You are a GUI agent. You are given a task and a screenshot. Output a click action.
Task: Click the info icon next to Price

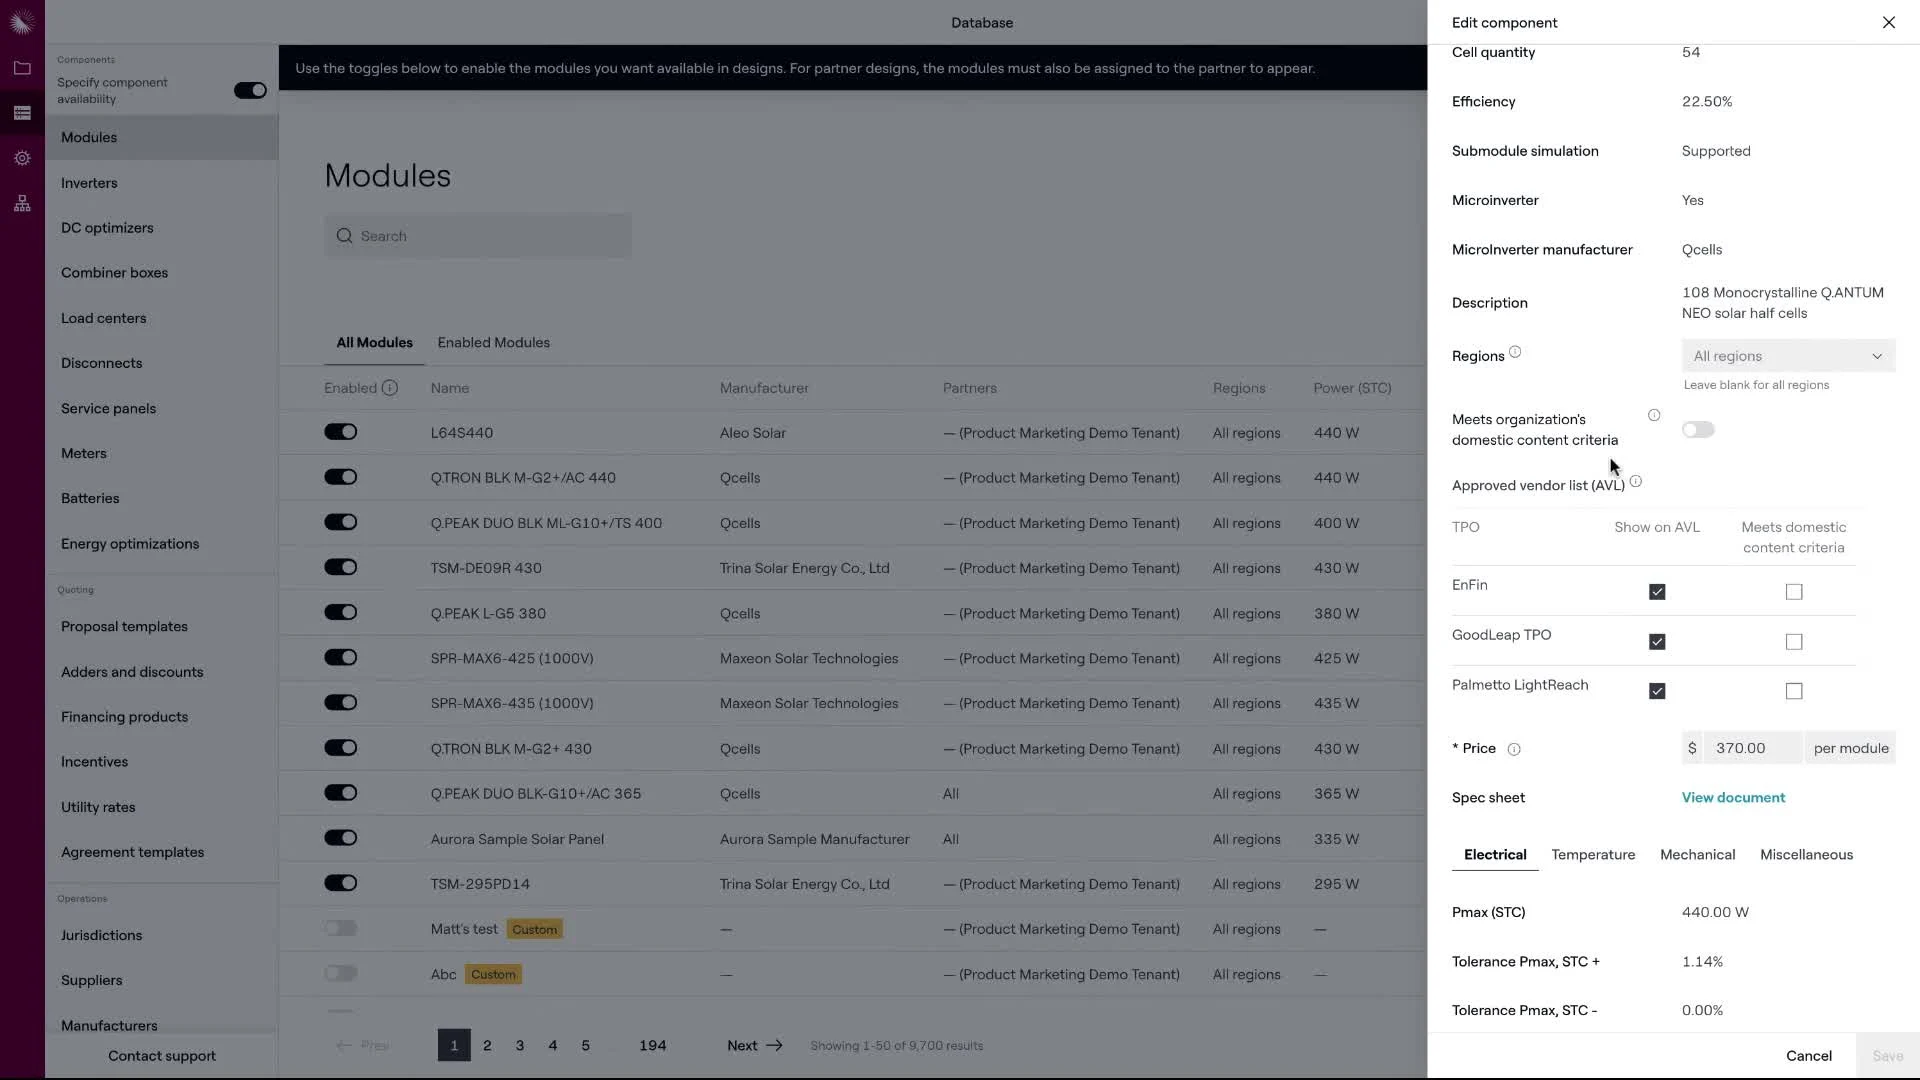1514,749
